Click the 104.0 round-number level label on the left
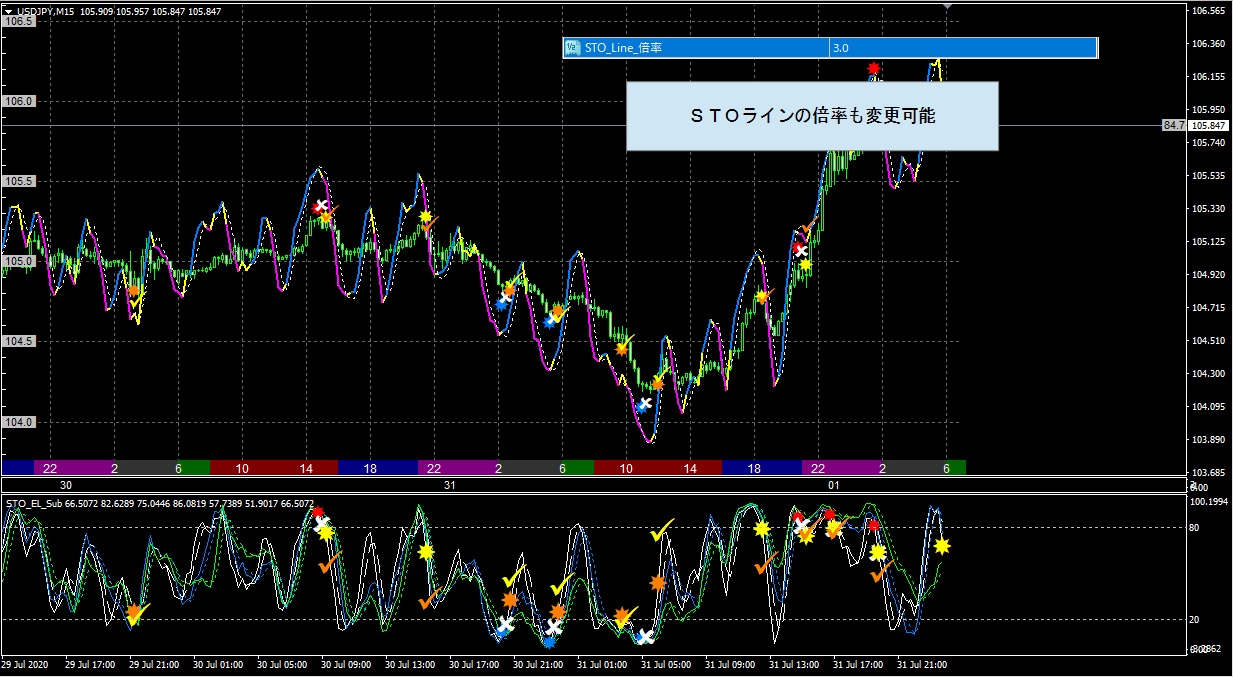The height and width of the screenshot is (677, 1233). click(19, 422)
